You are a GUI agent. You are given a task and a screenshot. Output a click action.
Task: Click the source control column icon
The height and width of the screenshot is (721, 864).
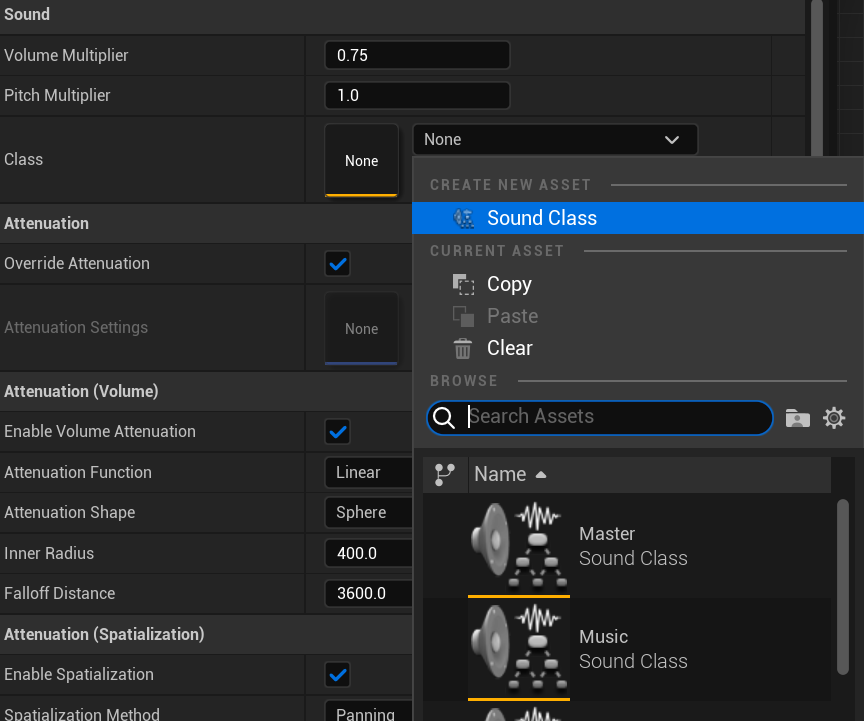445,474
